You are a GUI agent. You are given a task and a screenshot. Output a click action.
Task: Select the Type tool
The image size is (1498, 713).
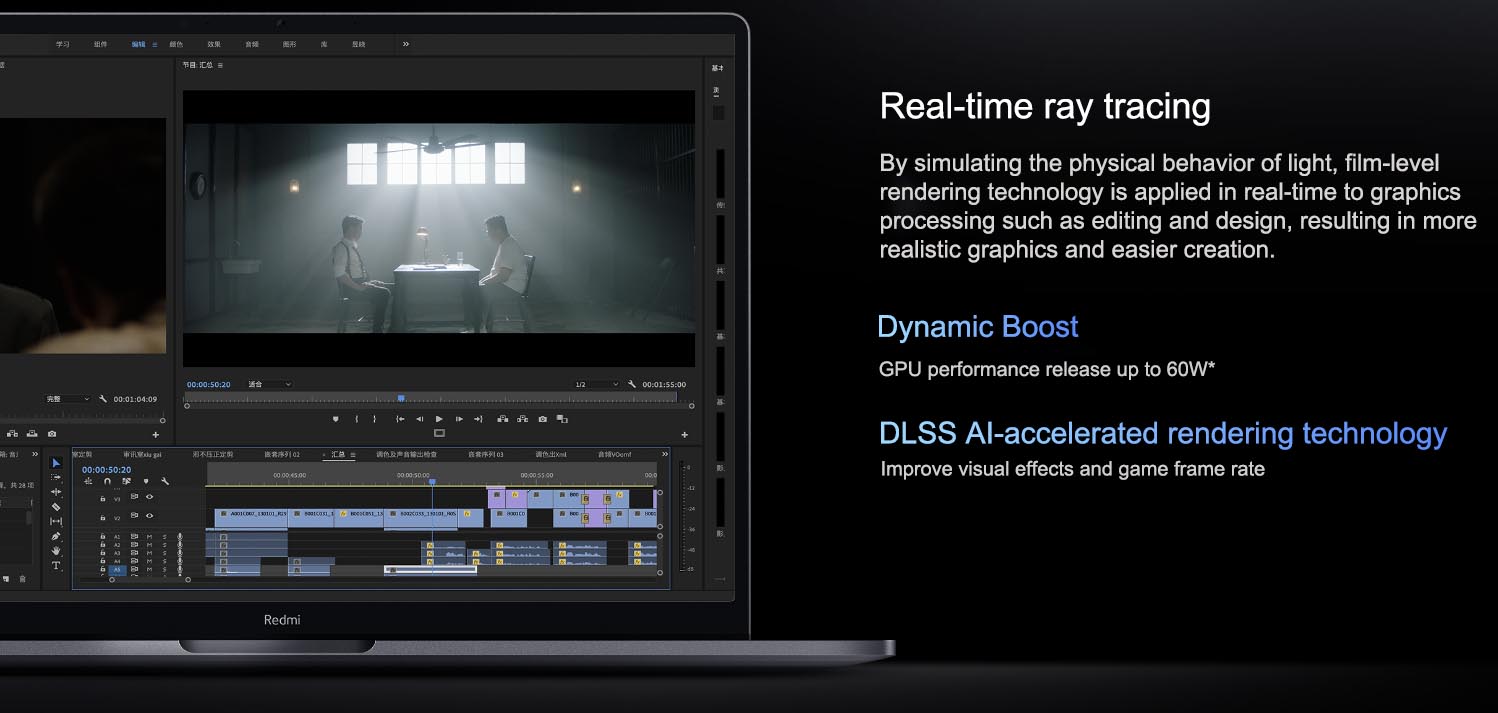(x=56, y=566)
